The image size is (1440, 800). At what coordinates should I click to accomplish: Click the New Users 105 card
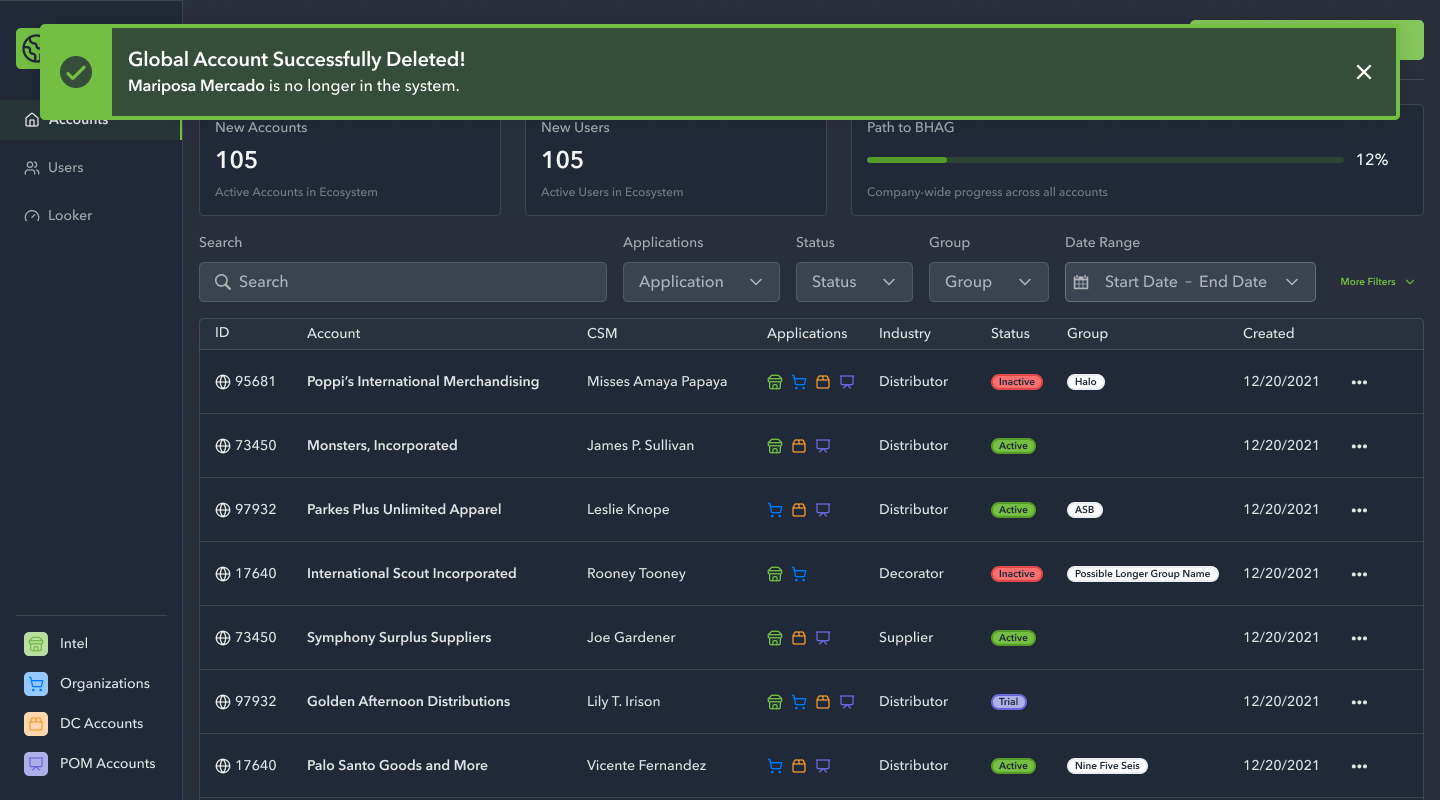(676, 160)
